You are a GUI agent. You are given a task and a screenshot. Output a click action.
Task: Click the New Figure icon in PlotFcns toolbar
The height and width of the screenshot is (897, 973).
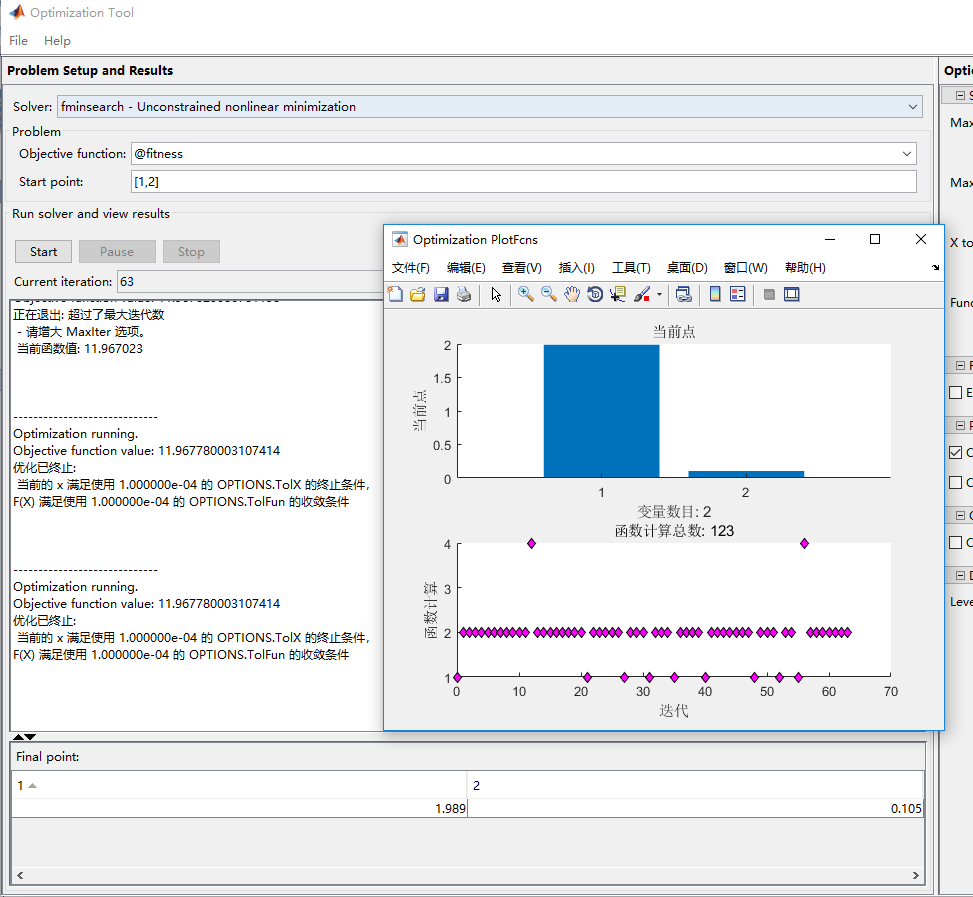click(395, 294)
